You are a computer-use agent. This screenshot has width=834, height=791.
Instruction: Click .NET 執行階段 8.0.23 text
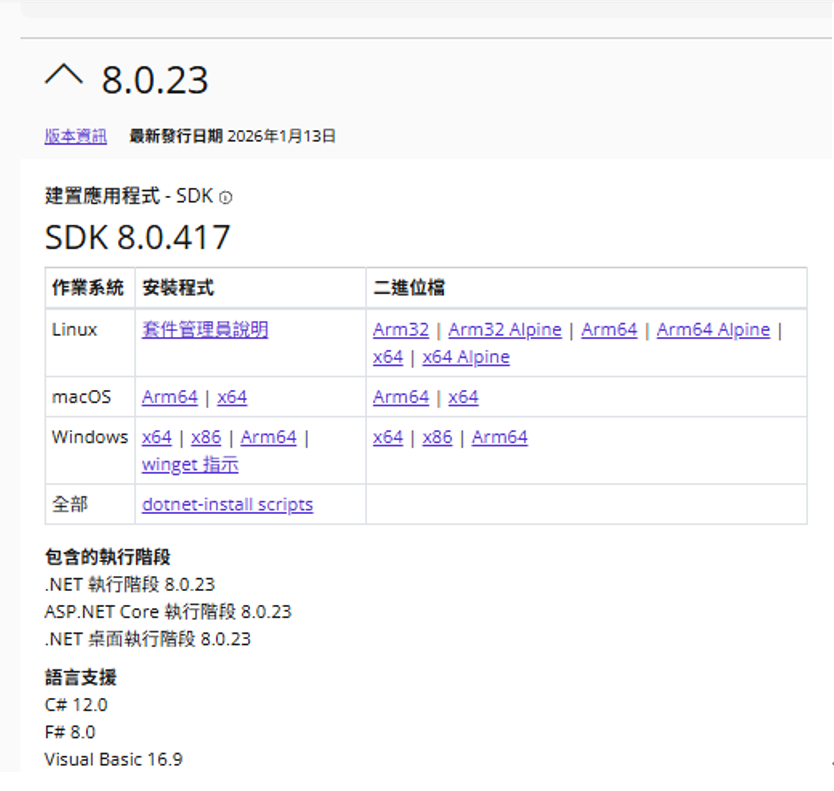coord(130,585)
